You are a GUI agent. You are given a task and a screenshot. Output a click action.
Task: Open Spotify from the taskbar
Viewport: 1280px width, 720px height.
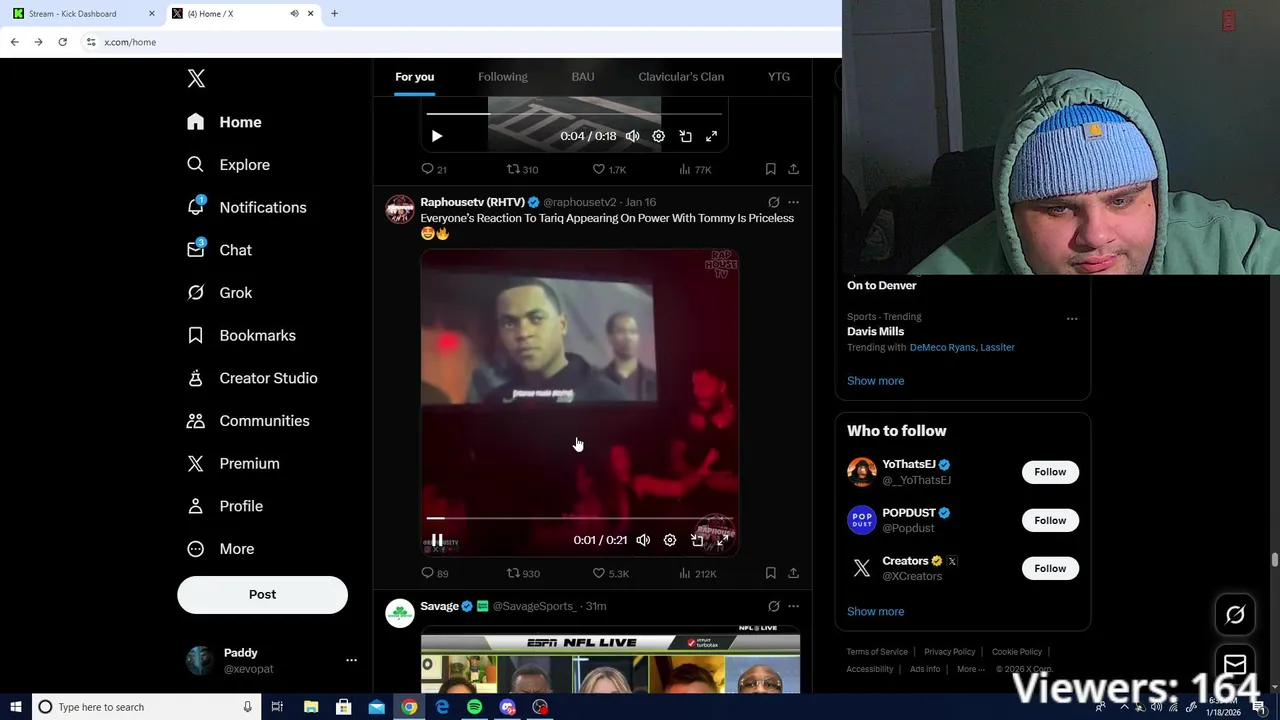coord(474,707)
